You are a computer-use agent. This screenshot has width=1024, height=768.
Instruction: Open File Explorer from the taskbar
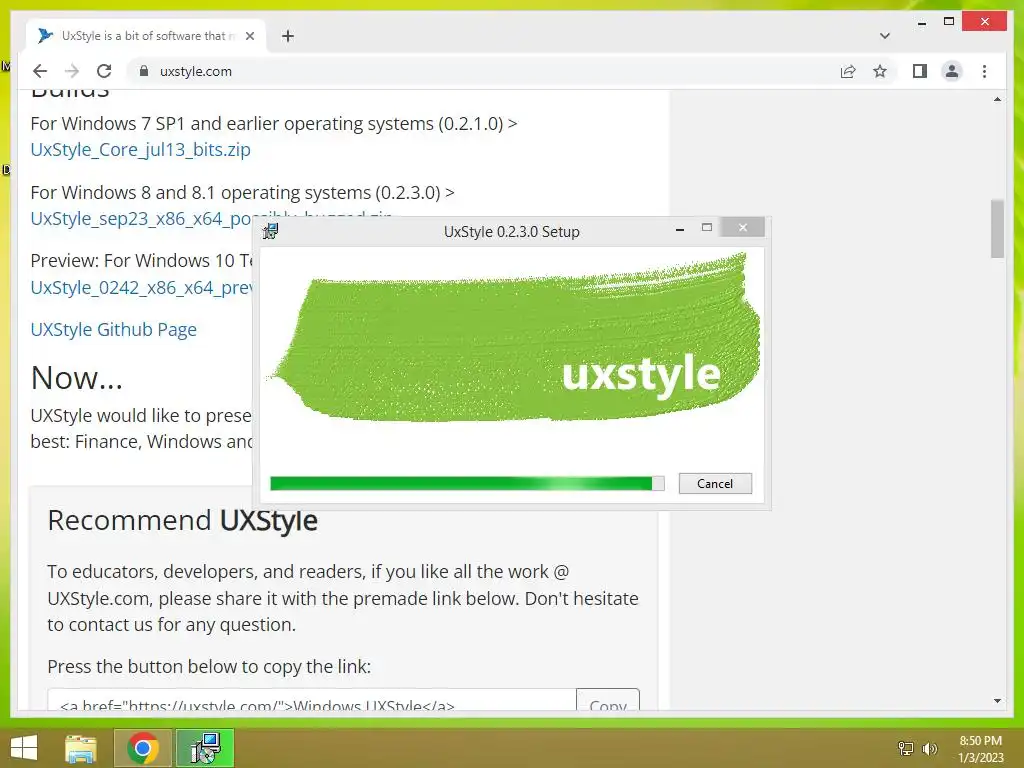click(x=81, y=748)
